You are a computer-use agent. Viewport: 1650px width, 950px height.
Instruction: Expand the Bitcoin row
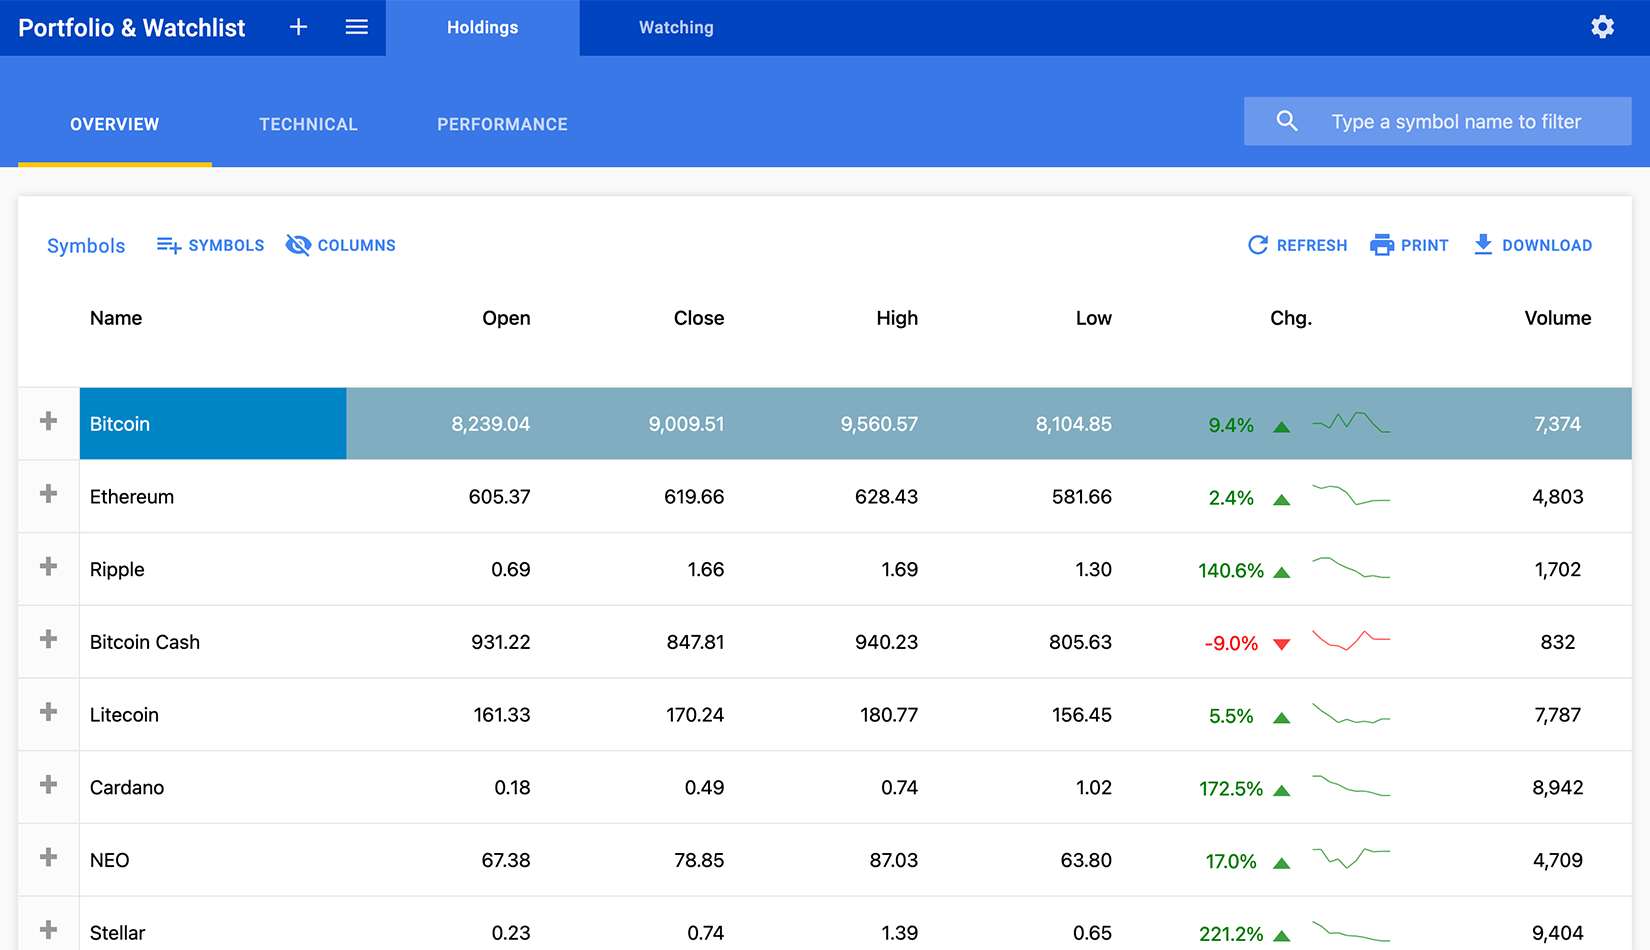(x=48, y=421)
